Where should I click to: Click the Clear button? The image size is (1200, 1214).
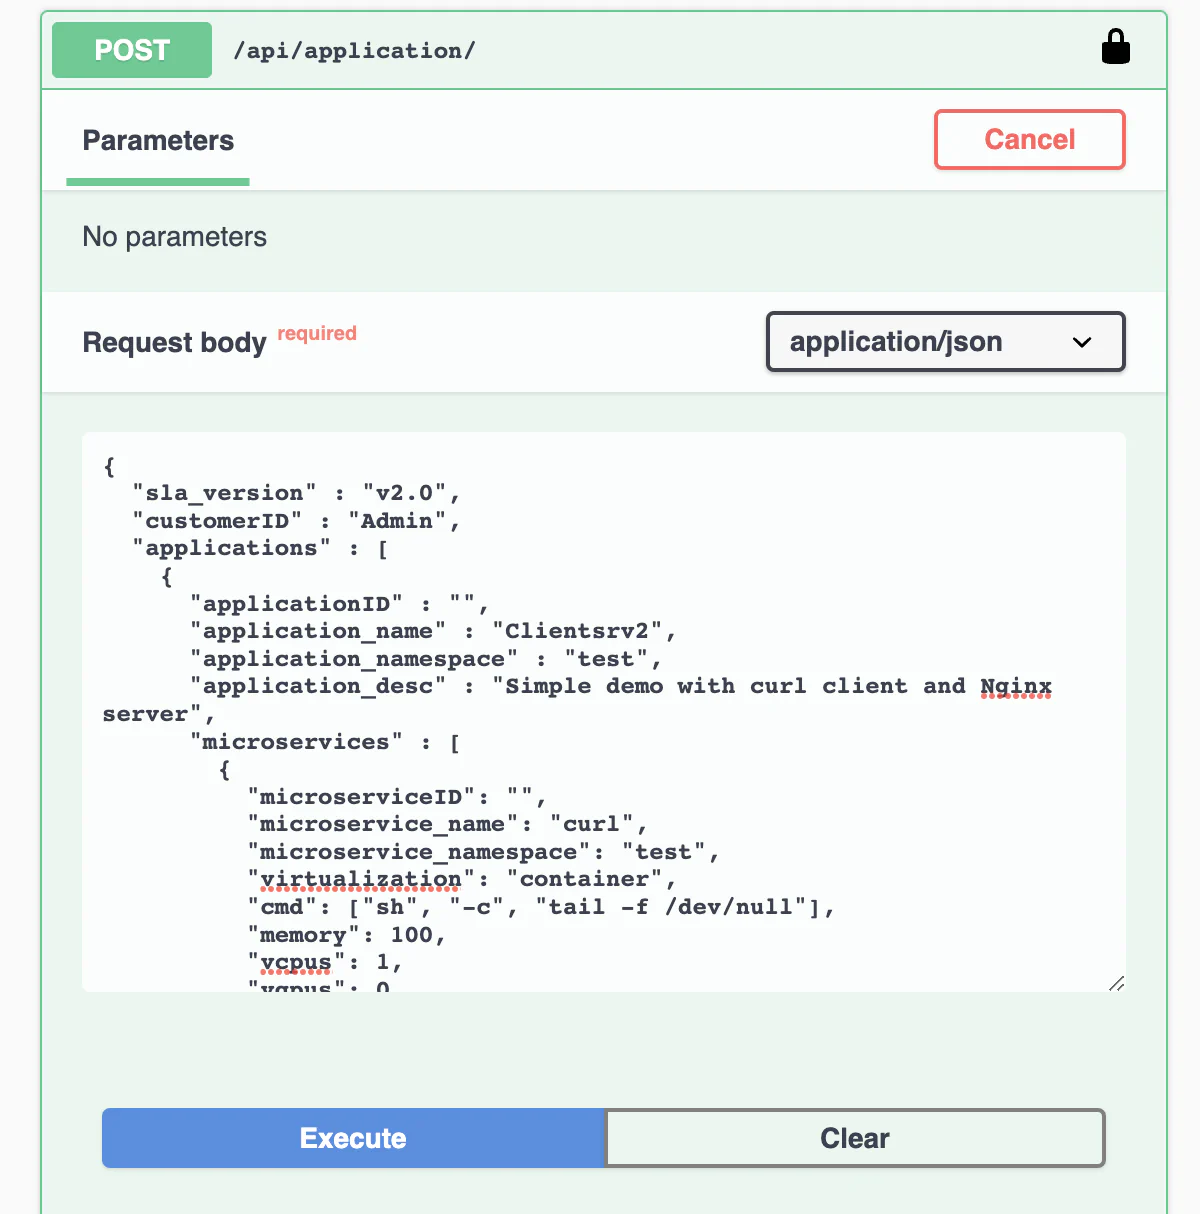(x=854, y=1138)
